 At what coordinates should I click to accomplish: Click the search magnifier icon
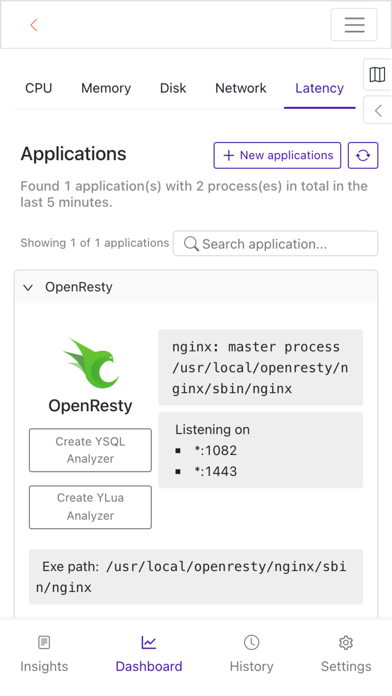[191, 244]
